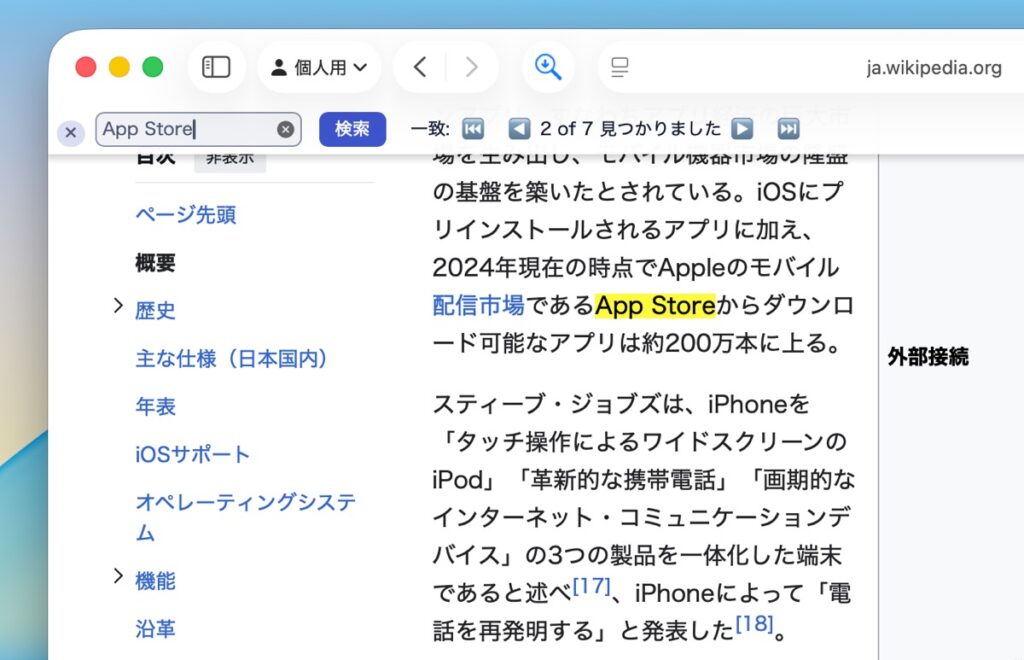This screenshot has height=660, width=1024.
Task: Click into the App Store find field
Action: click(x=185, y=129)
